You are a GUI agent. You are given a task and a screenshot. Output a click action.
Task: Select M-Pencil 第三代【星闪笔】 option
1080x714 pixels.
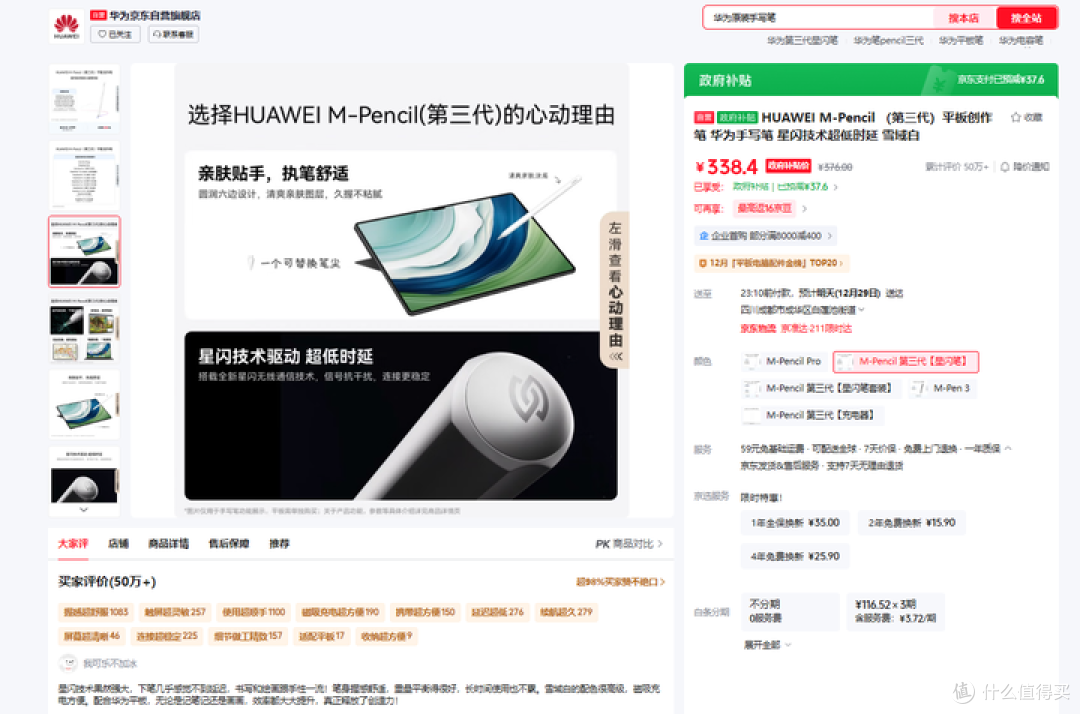coord(906,361)
